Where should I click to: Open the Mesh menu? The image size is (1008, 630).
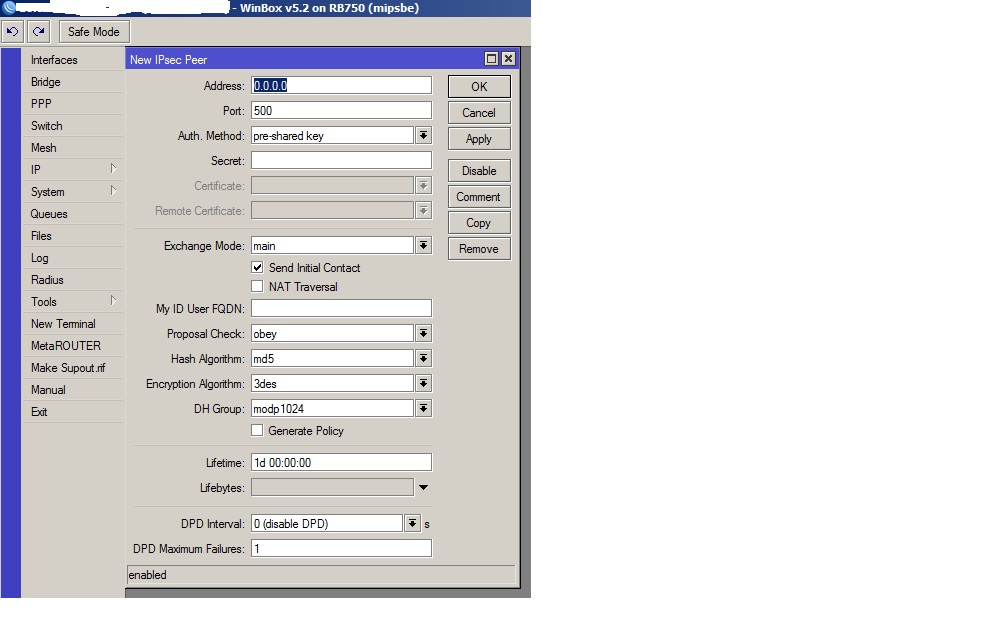pos(72,148)
